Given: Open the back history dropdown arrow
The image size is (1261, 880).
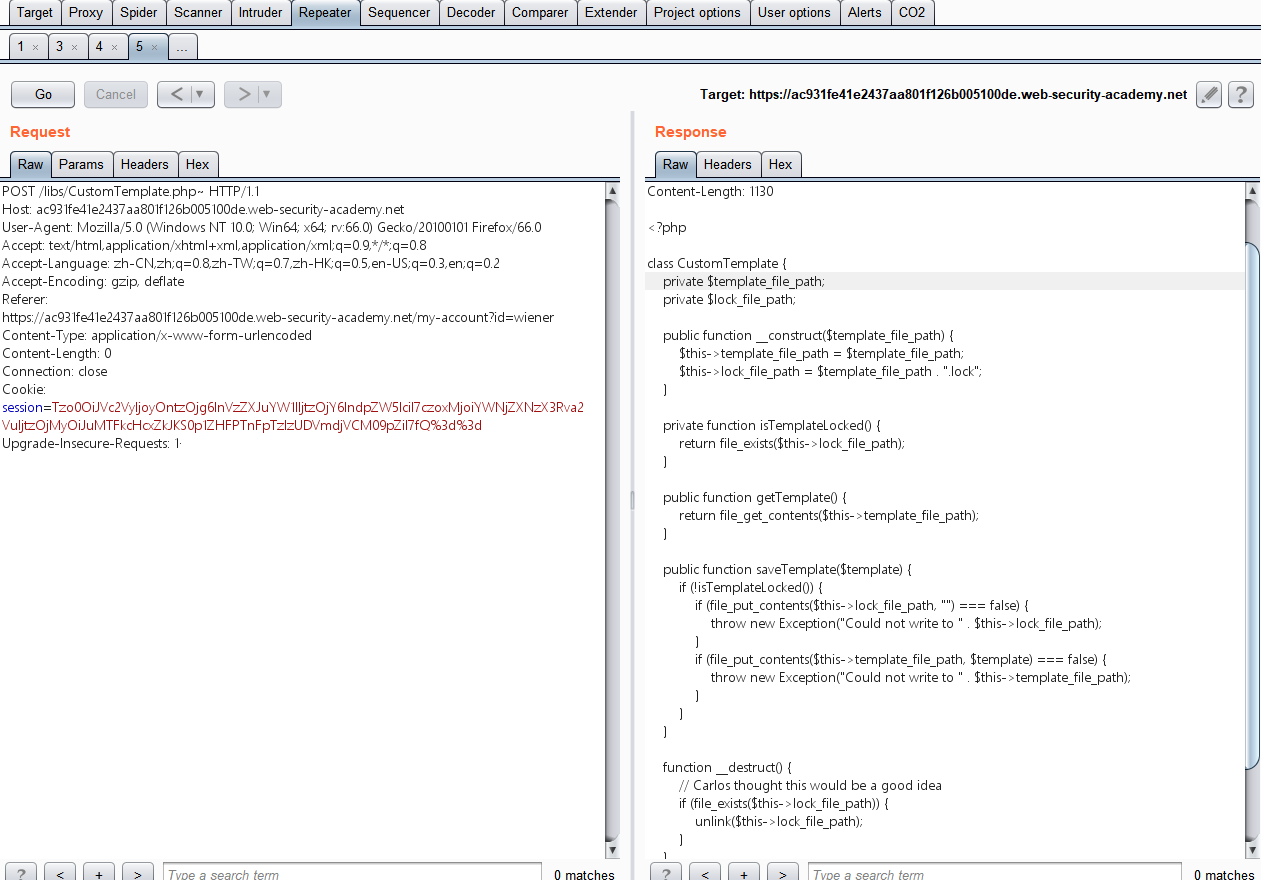Looking at the screenshot, I should 203,94.
